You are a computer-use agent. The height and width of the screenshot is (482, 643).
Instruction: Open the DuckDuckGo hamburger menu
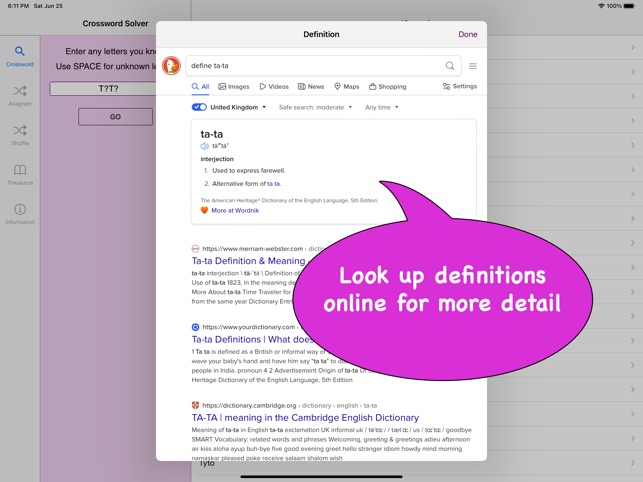click(473, 66)
